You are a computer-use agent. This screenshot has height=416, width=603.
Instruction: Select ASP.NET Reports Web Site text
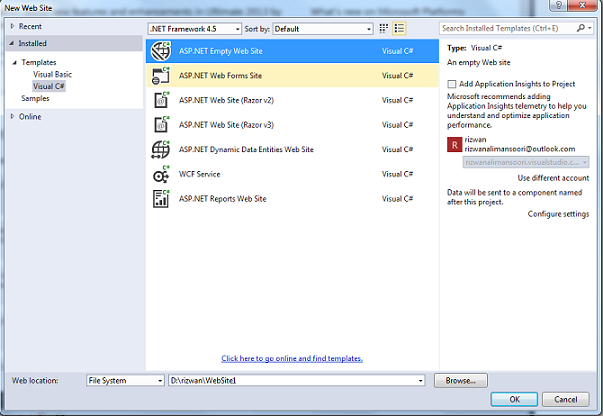(x=223, y=199)
